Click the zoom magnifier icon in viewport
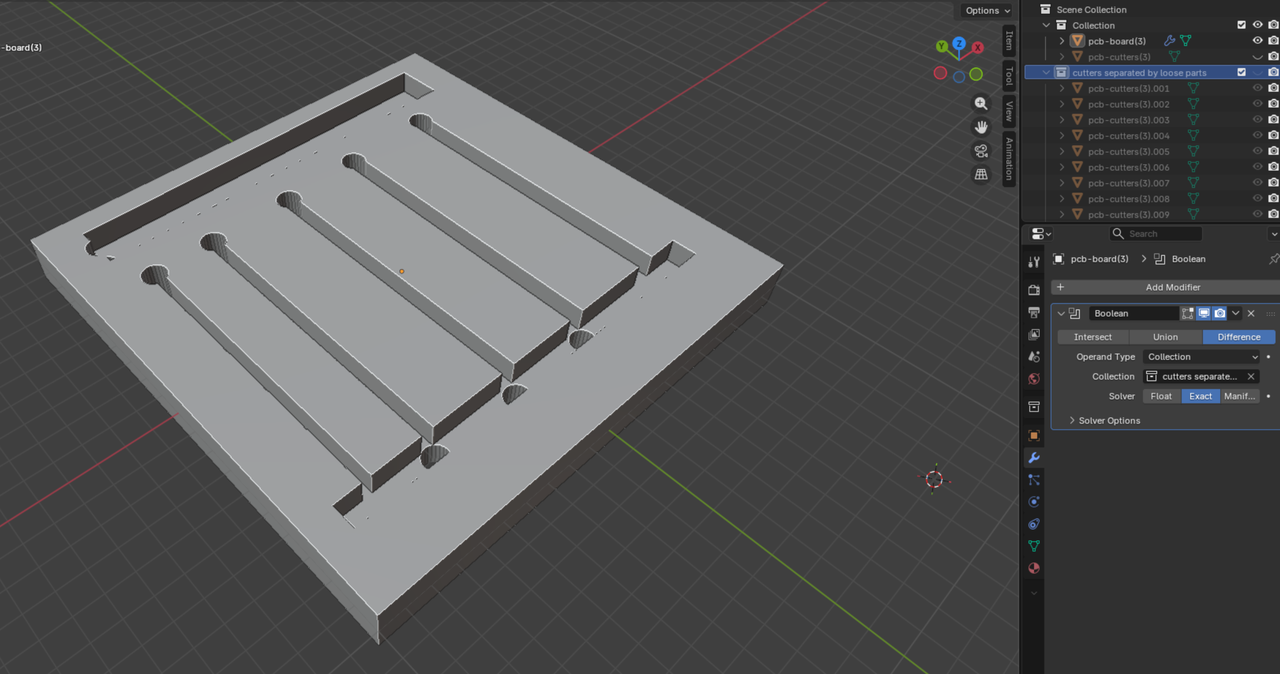The image size is (1280, 674). pyautogui.click(x=981, y=103)
